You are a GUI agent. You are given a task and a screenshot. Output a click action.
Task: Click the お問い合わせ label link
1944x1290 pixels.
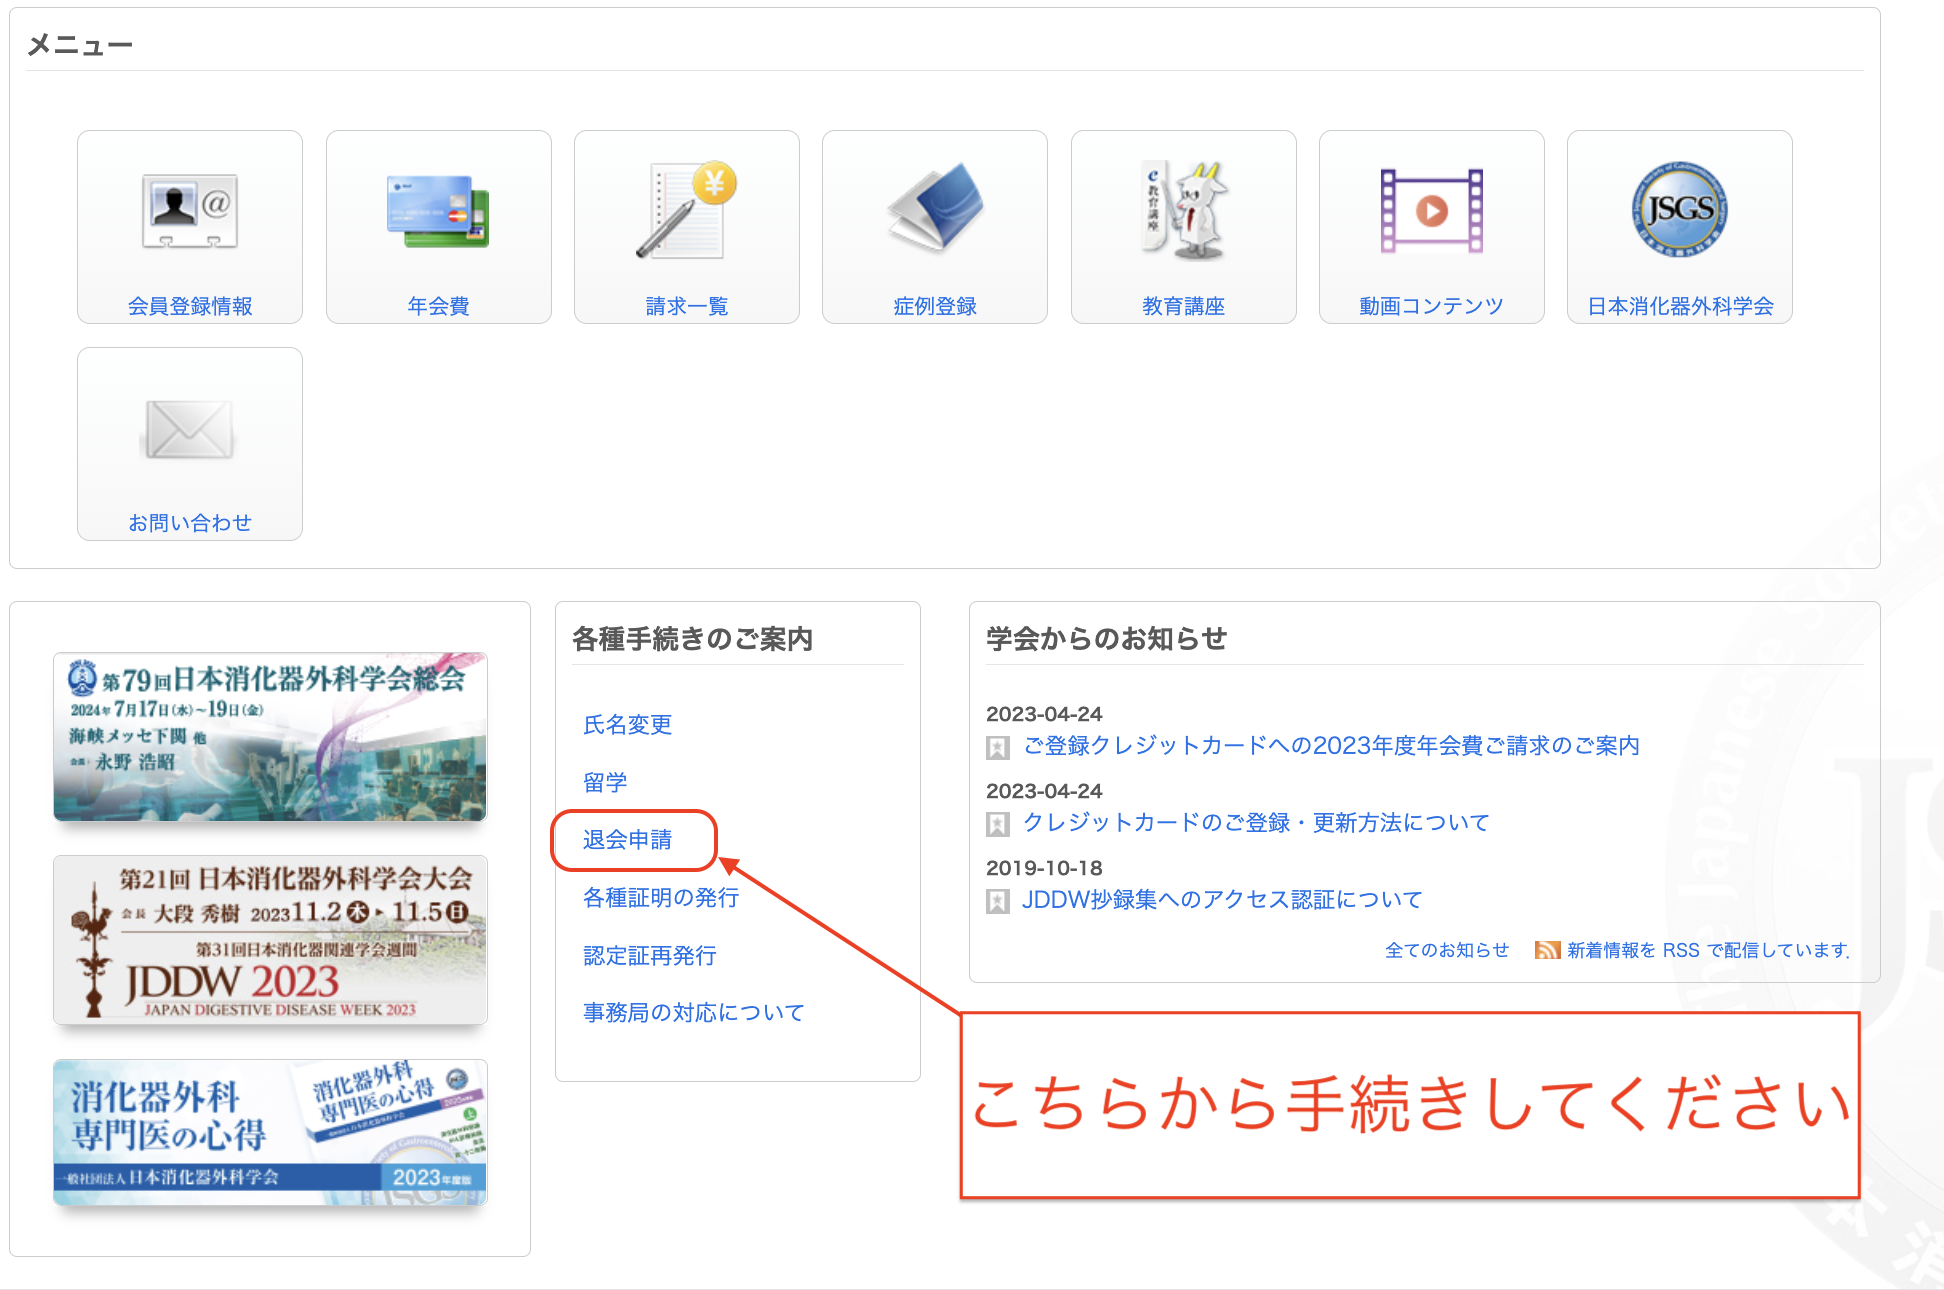(x=190, y=523)
